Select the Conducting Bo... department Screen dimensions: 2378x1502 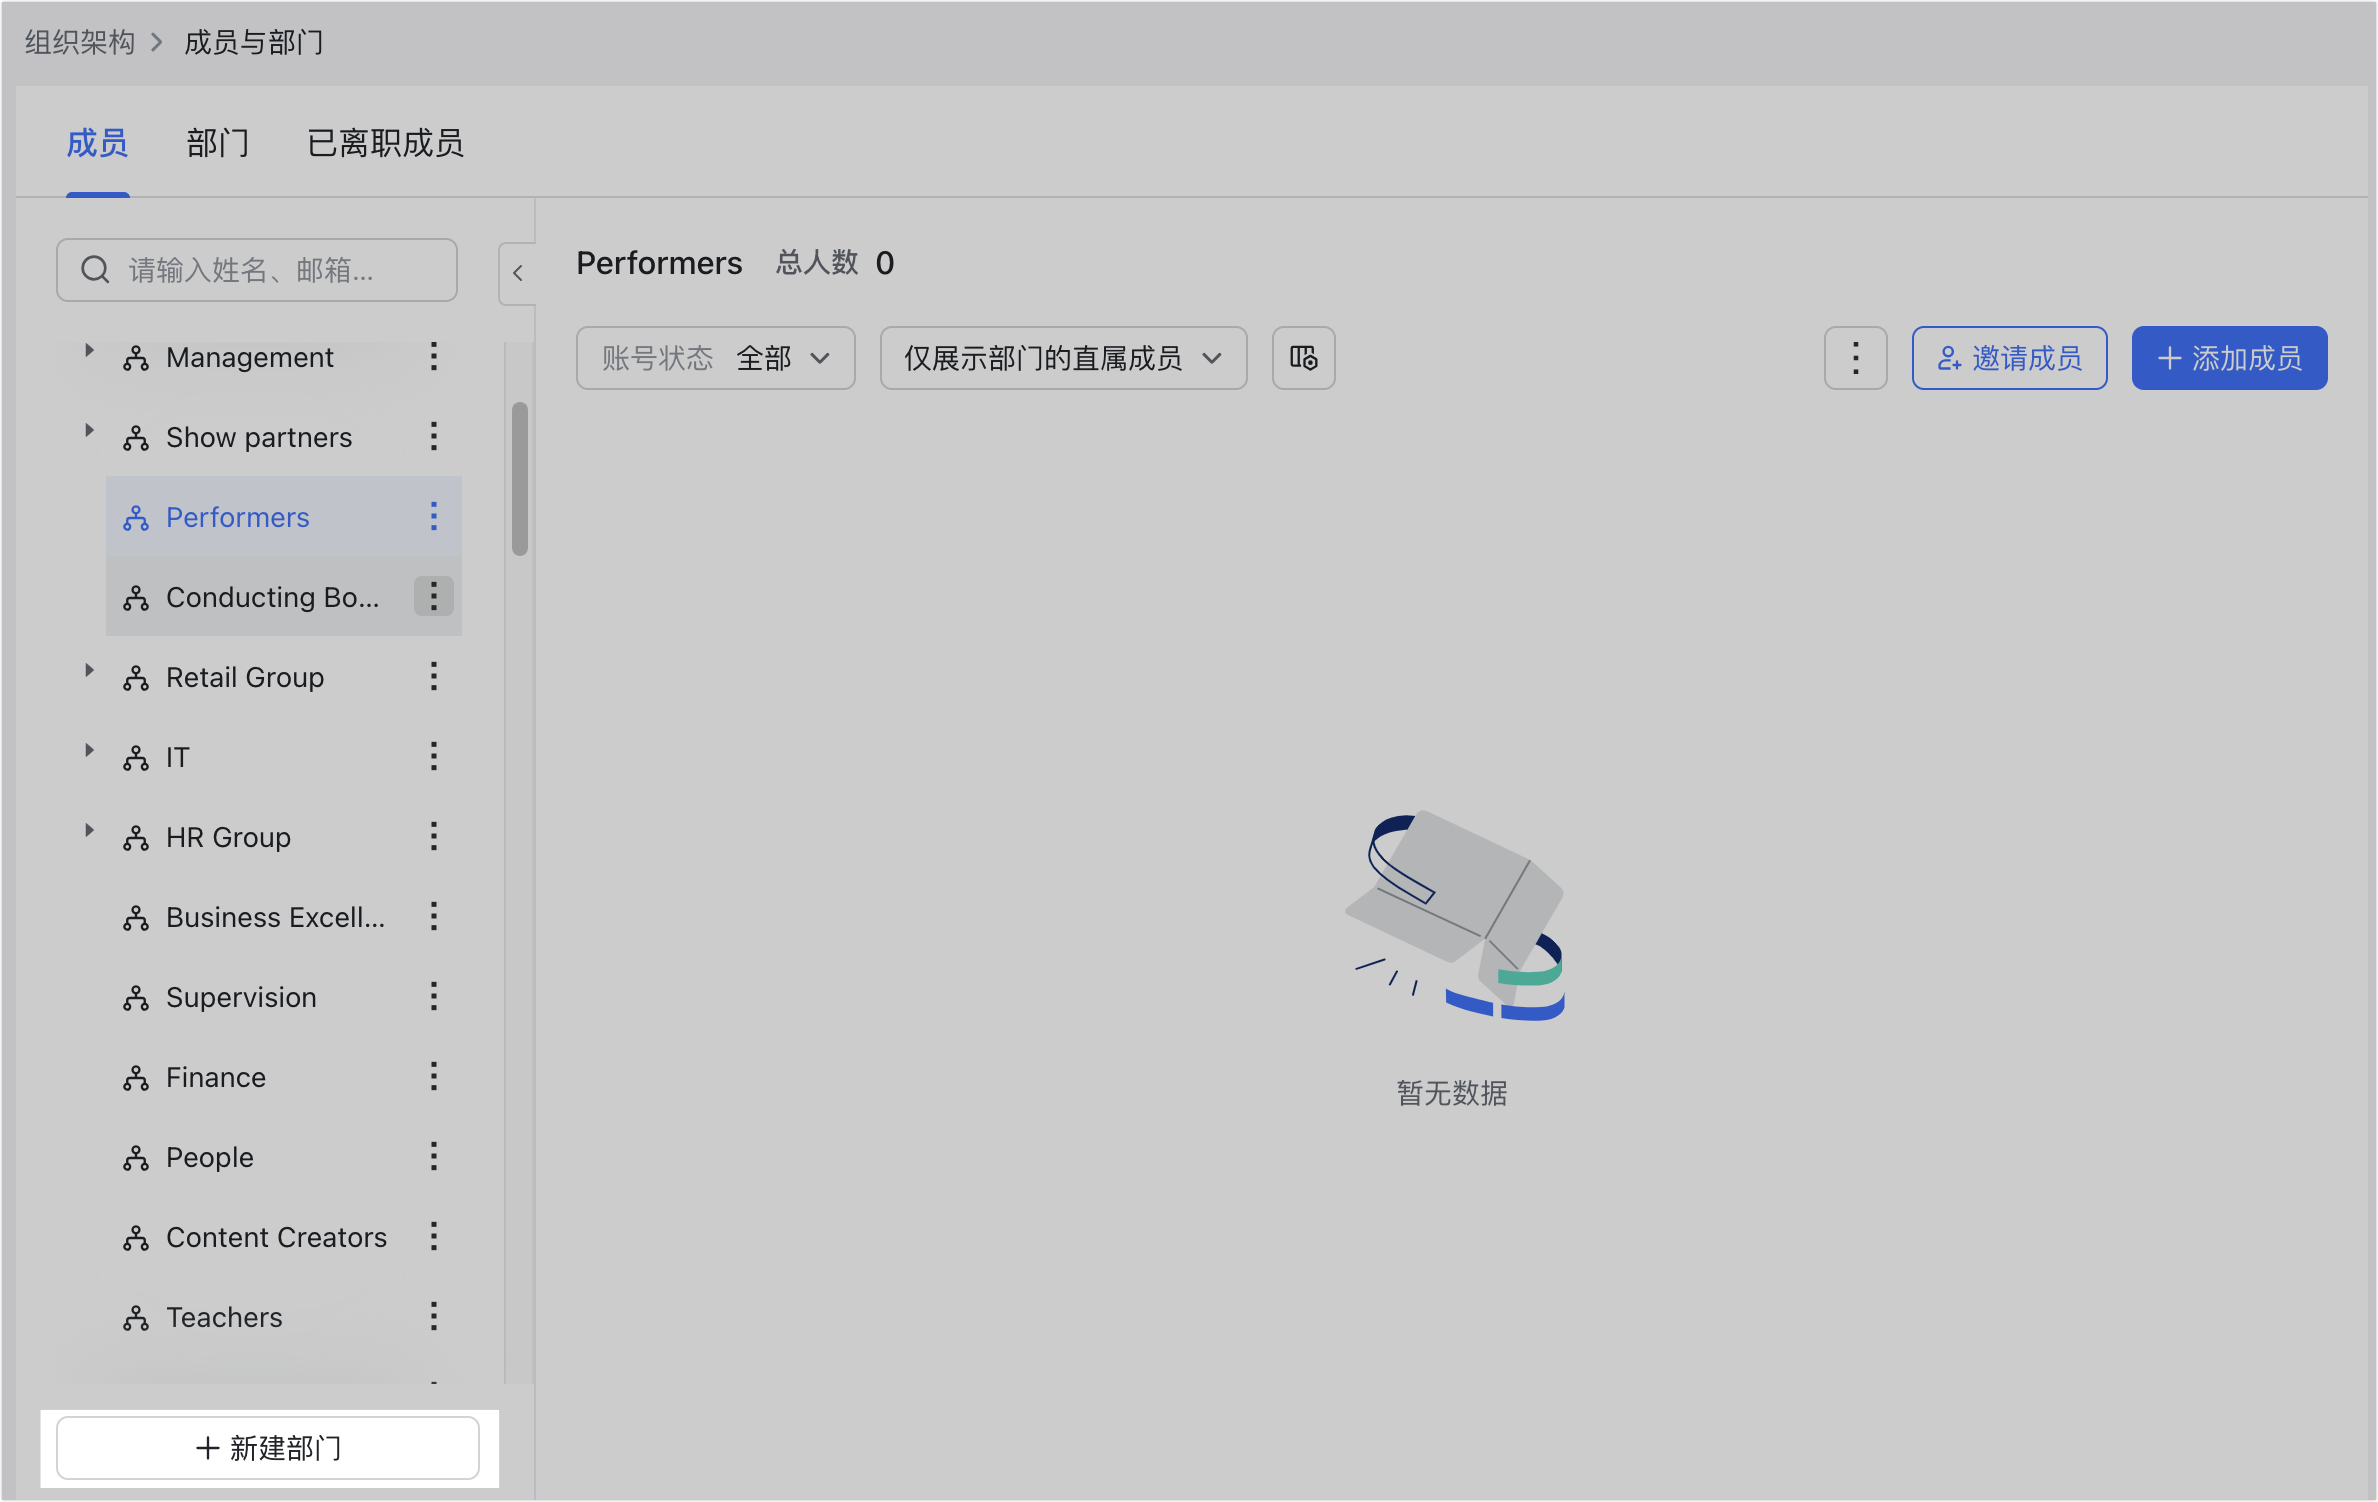click(x=284, y=597)
